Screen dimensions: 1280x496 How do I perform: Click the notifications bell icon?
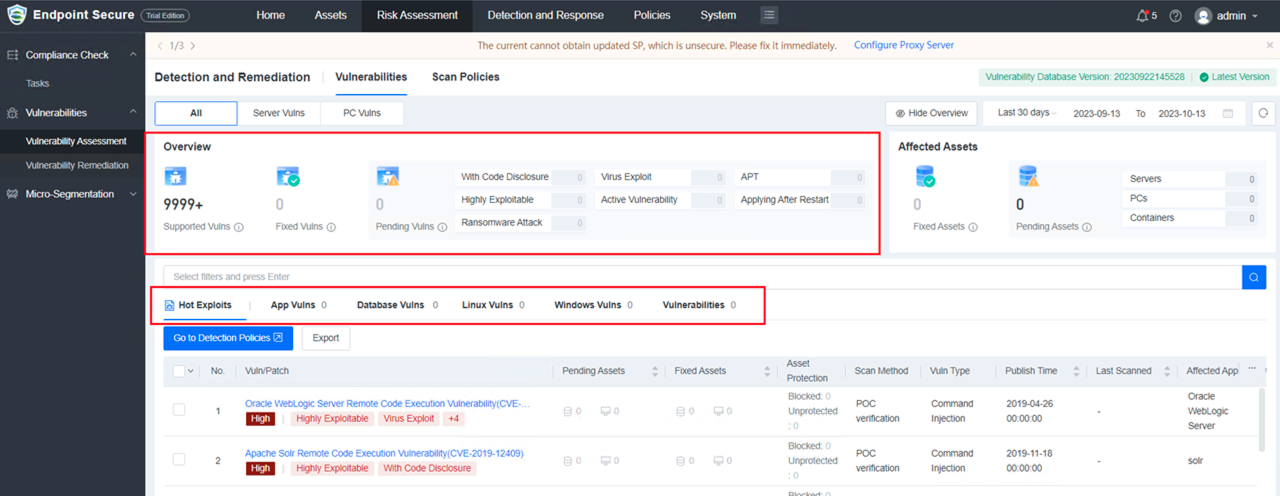coord(1143,16)
